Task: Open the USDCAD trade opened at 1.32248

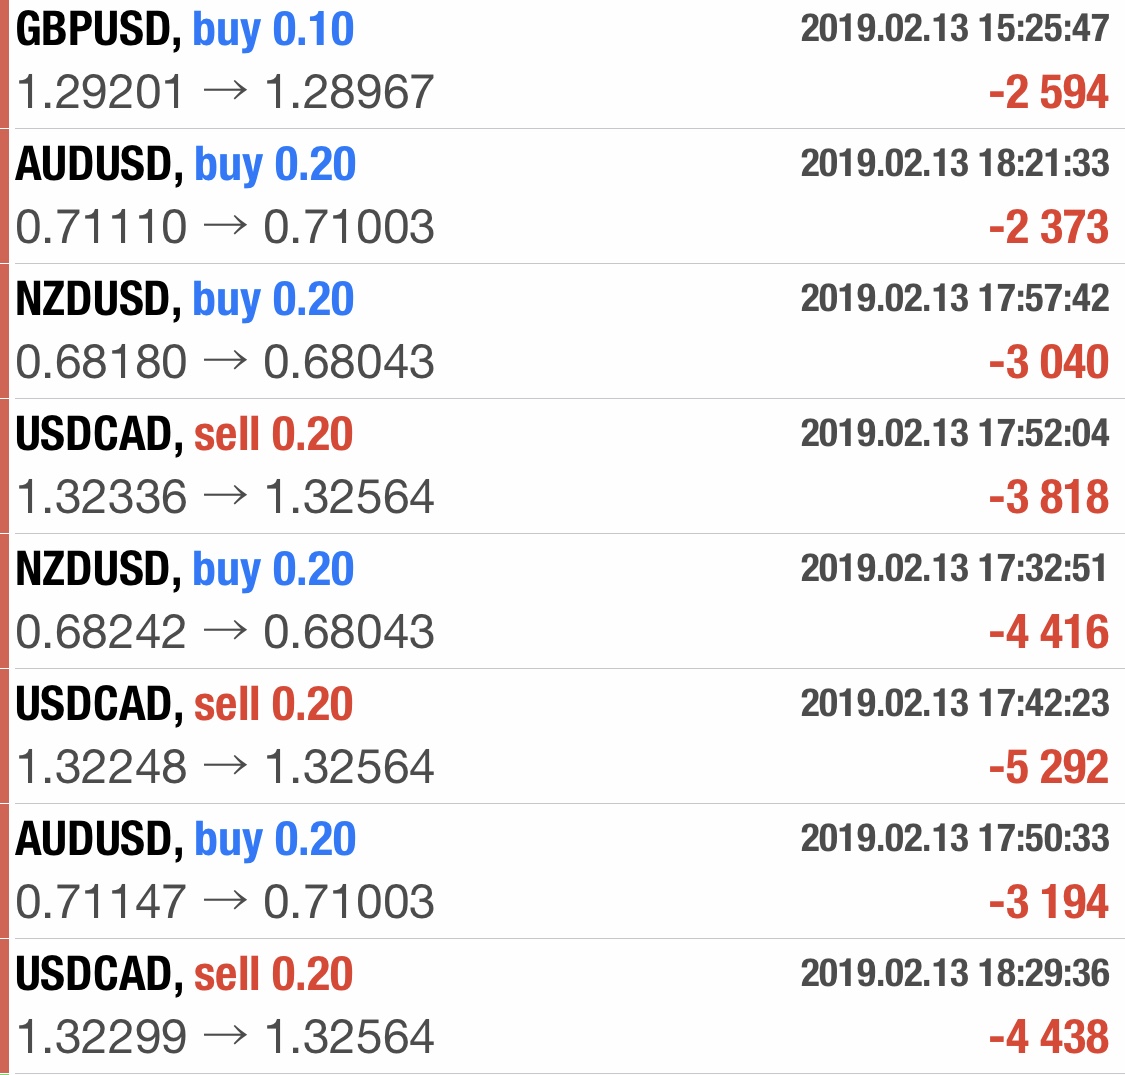Action: (185, 706)
